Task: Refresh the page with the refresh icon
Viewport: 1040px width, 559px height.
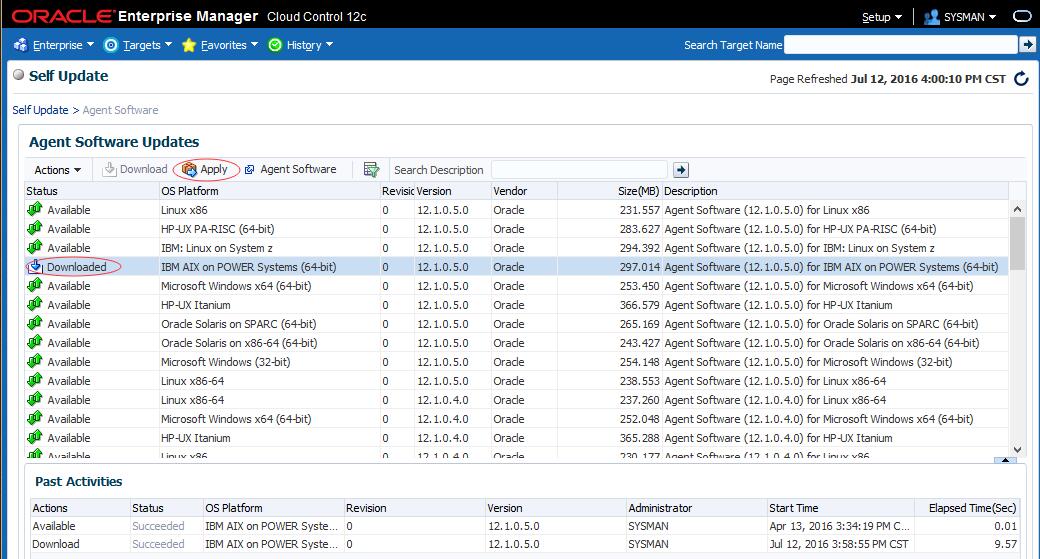Action: (1021, 79)
